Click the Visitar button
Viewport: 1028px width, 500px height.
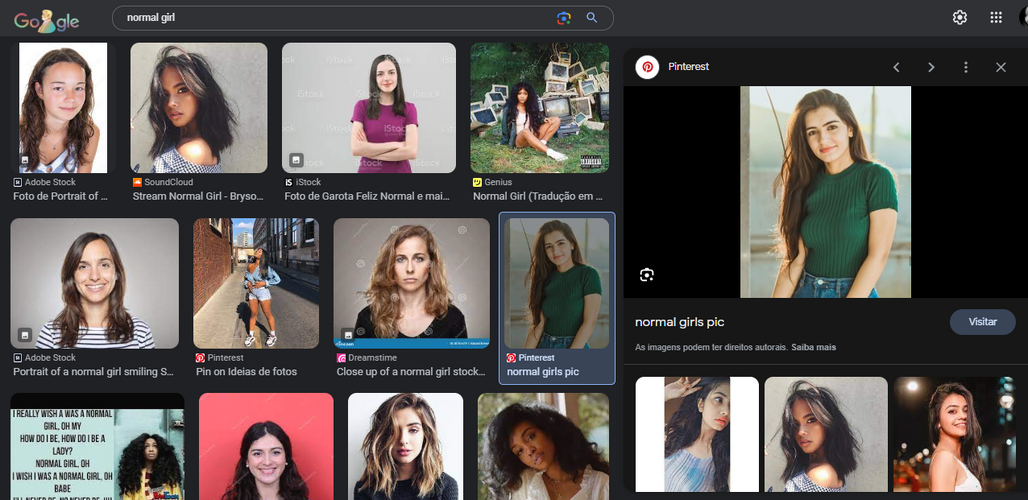(982, 322)
